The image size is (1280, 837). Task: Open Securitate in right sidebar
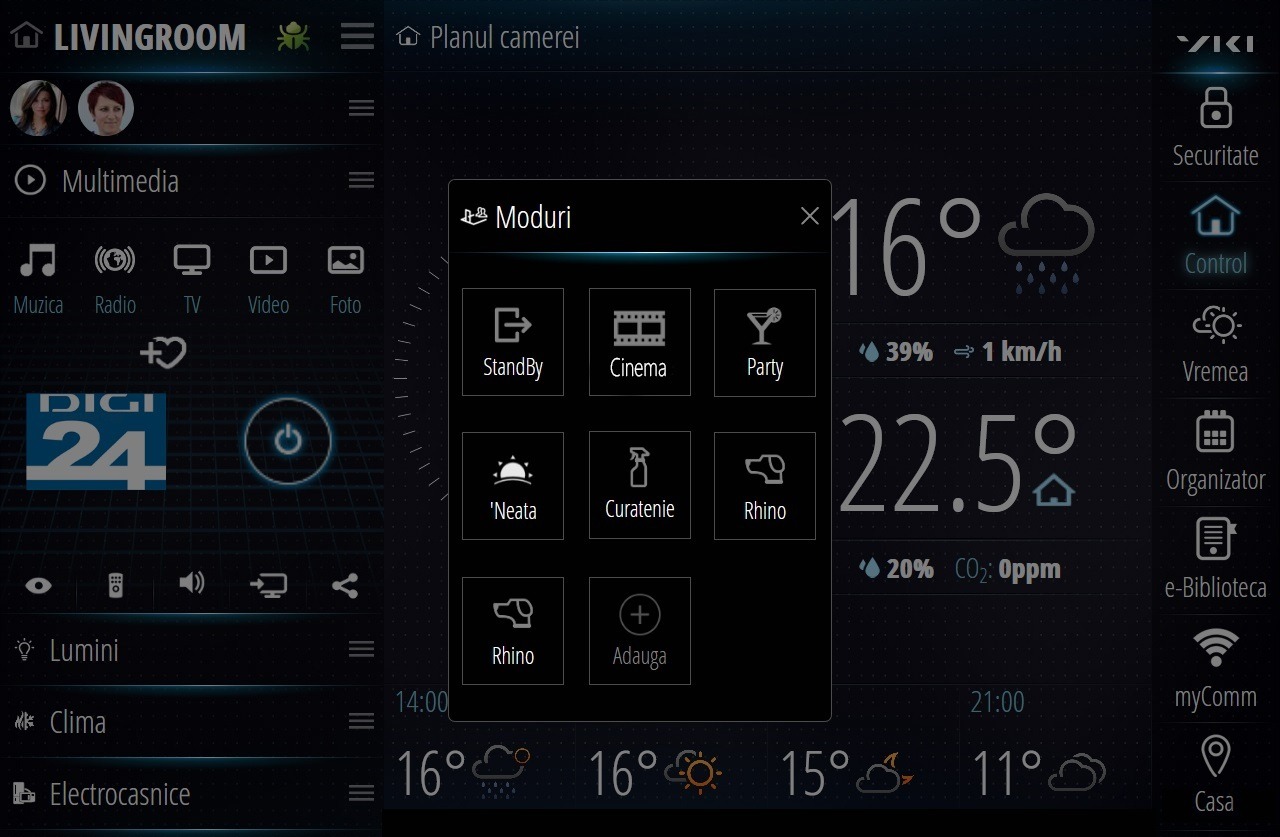[1215, 127]
